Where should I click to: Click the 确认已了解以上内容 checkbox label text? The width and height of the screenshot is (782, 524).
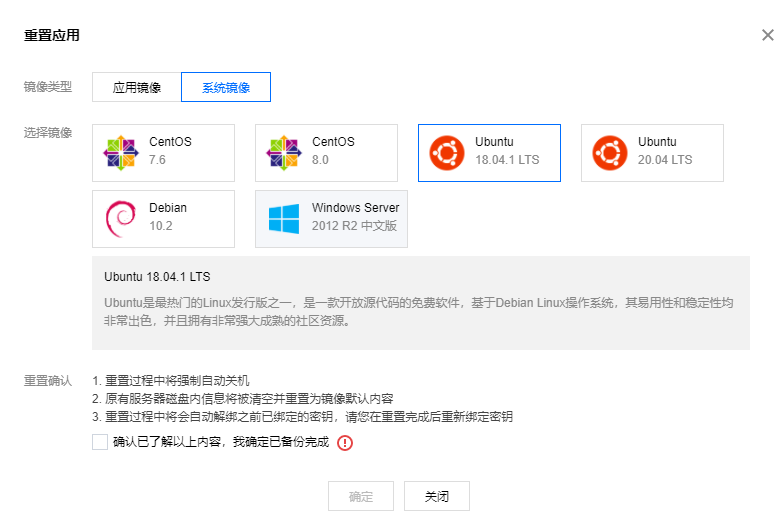click(x=220, y=442)
